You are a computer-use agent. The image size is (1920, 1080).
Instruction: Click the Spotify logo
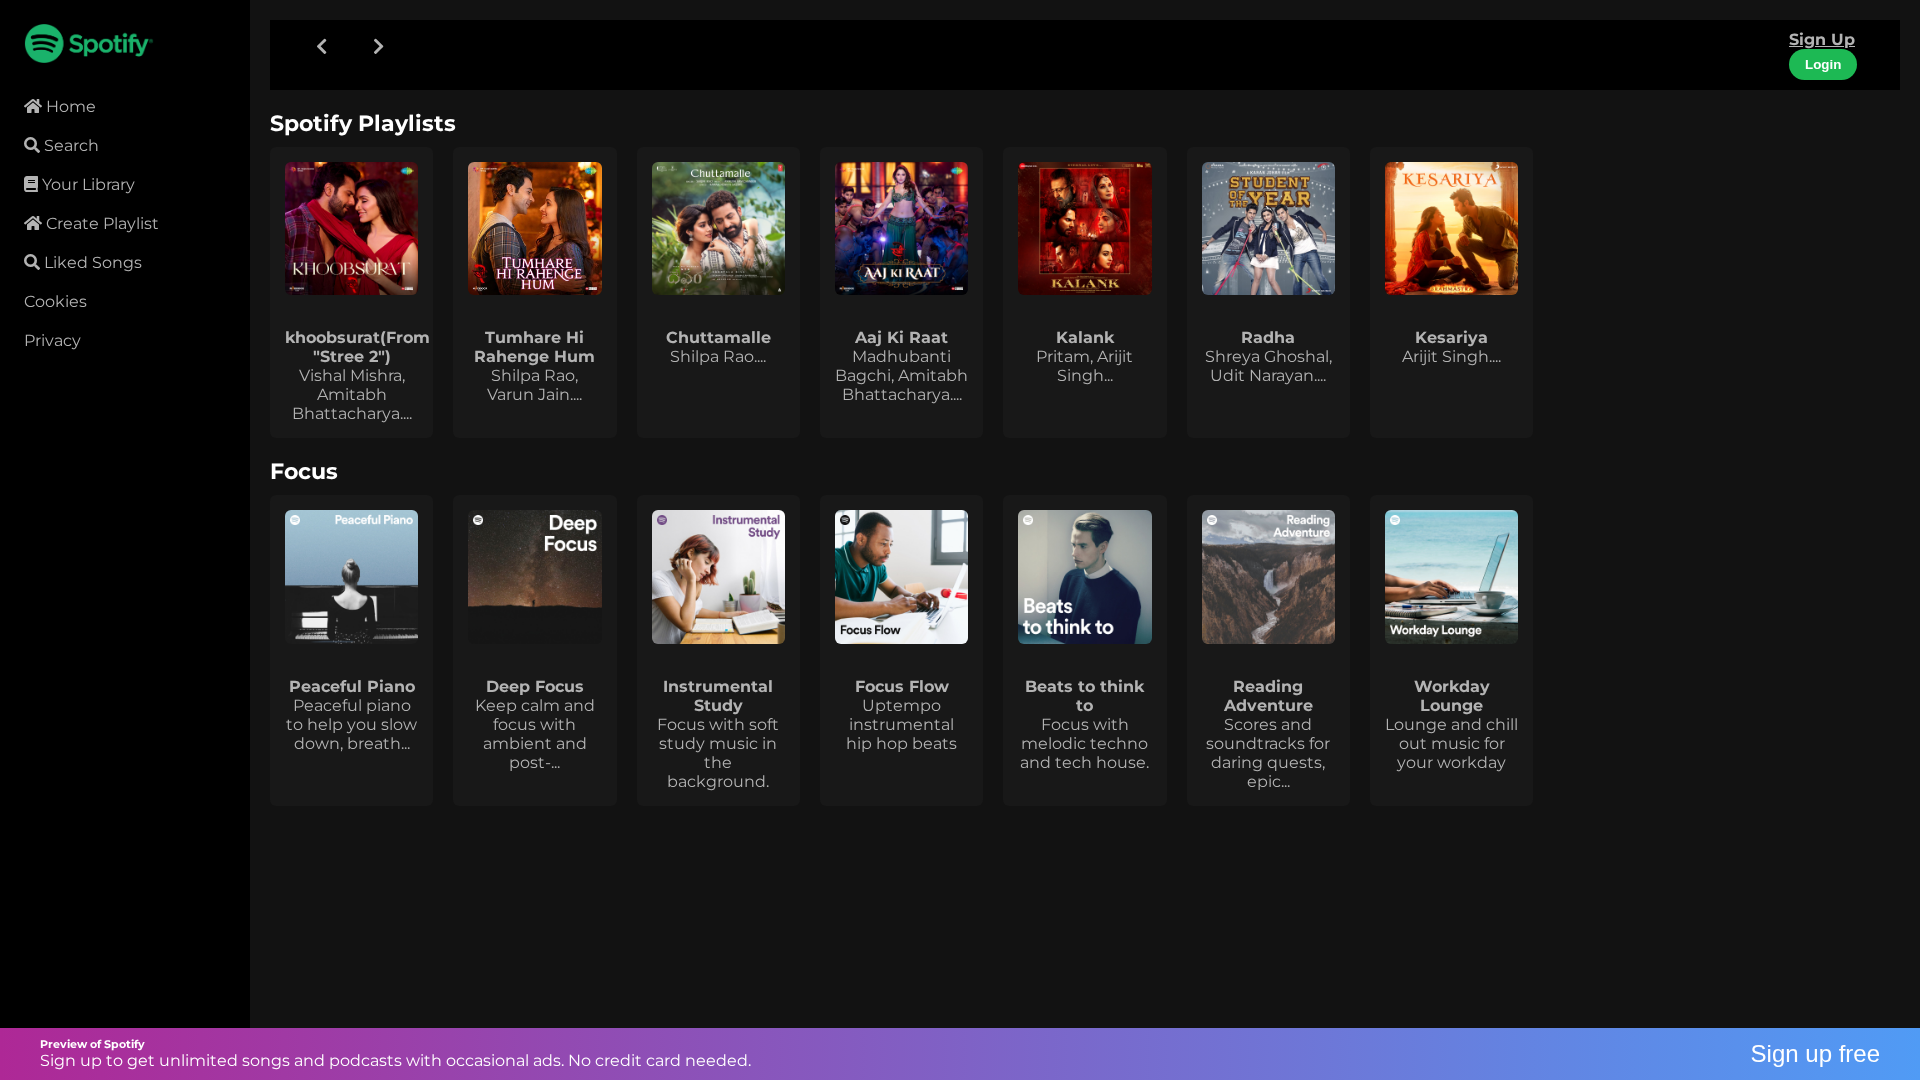88,44
